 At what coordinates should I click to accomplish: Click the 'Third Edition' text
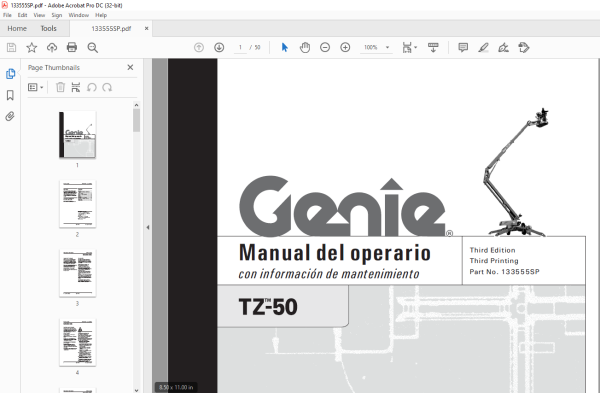pyautogui.click(x=492, y=250)
